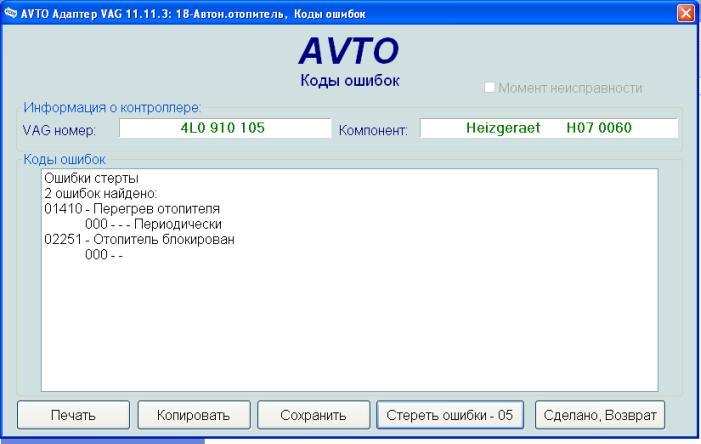The image size is (701, 444).
Task: Select the line 'Ошибки стерты'
Action: (x=91, y=178)
